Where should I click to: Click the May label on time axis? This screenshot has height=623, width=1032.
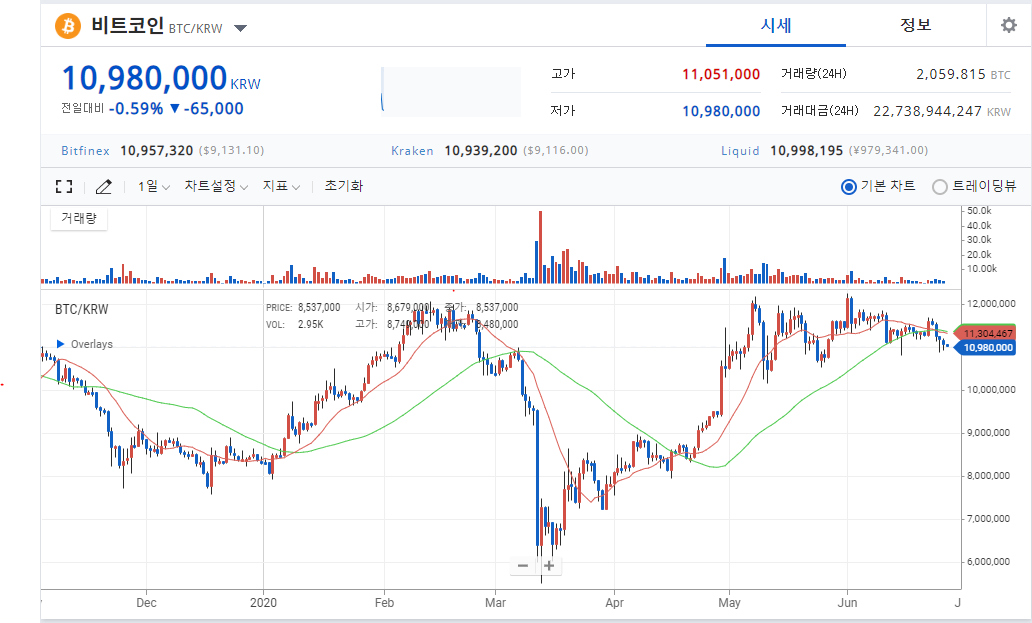(x=729, y=603)
